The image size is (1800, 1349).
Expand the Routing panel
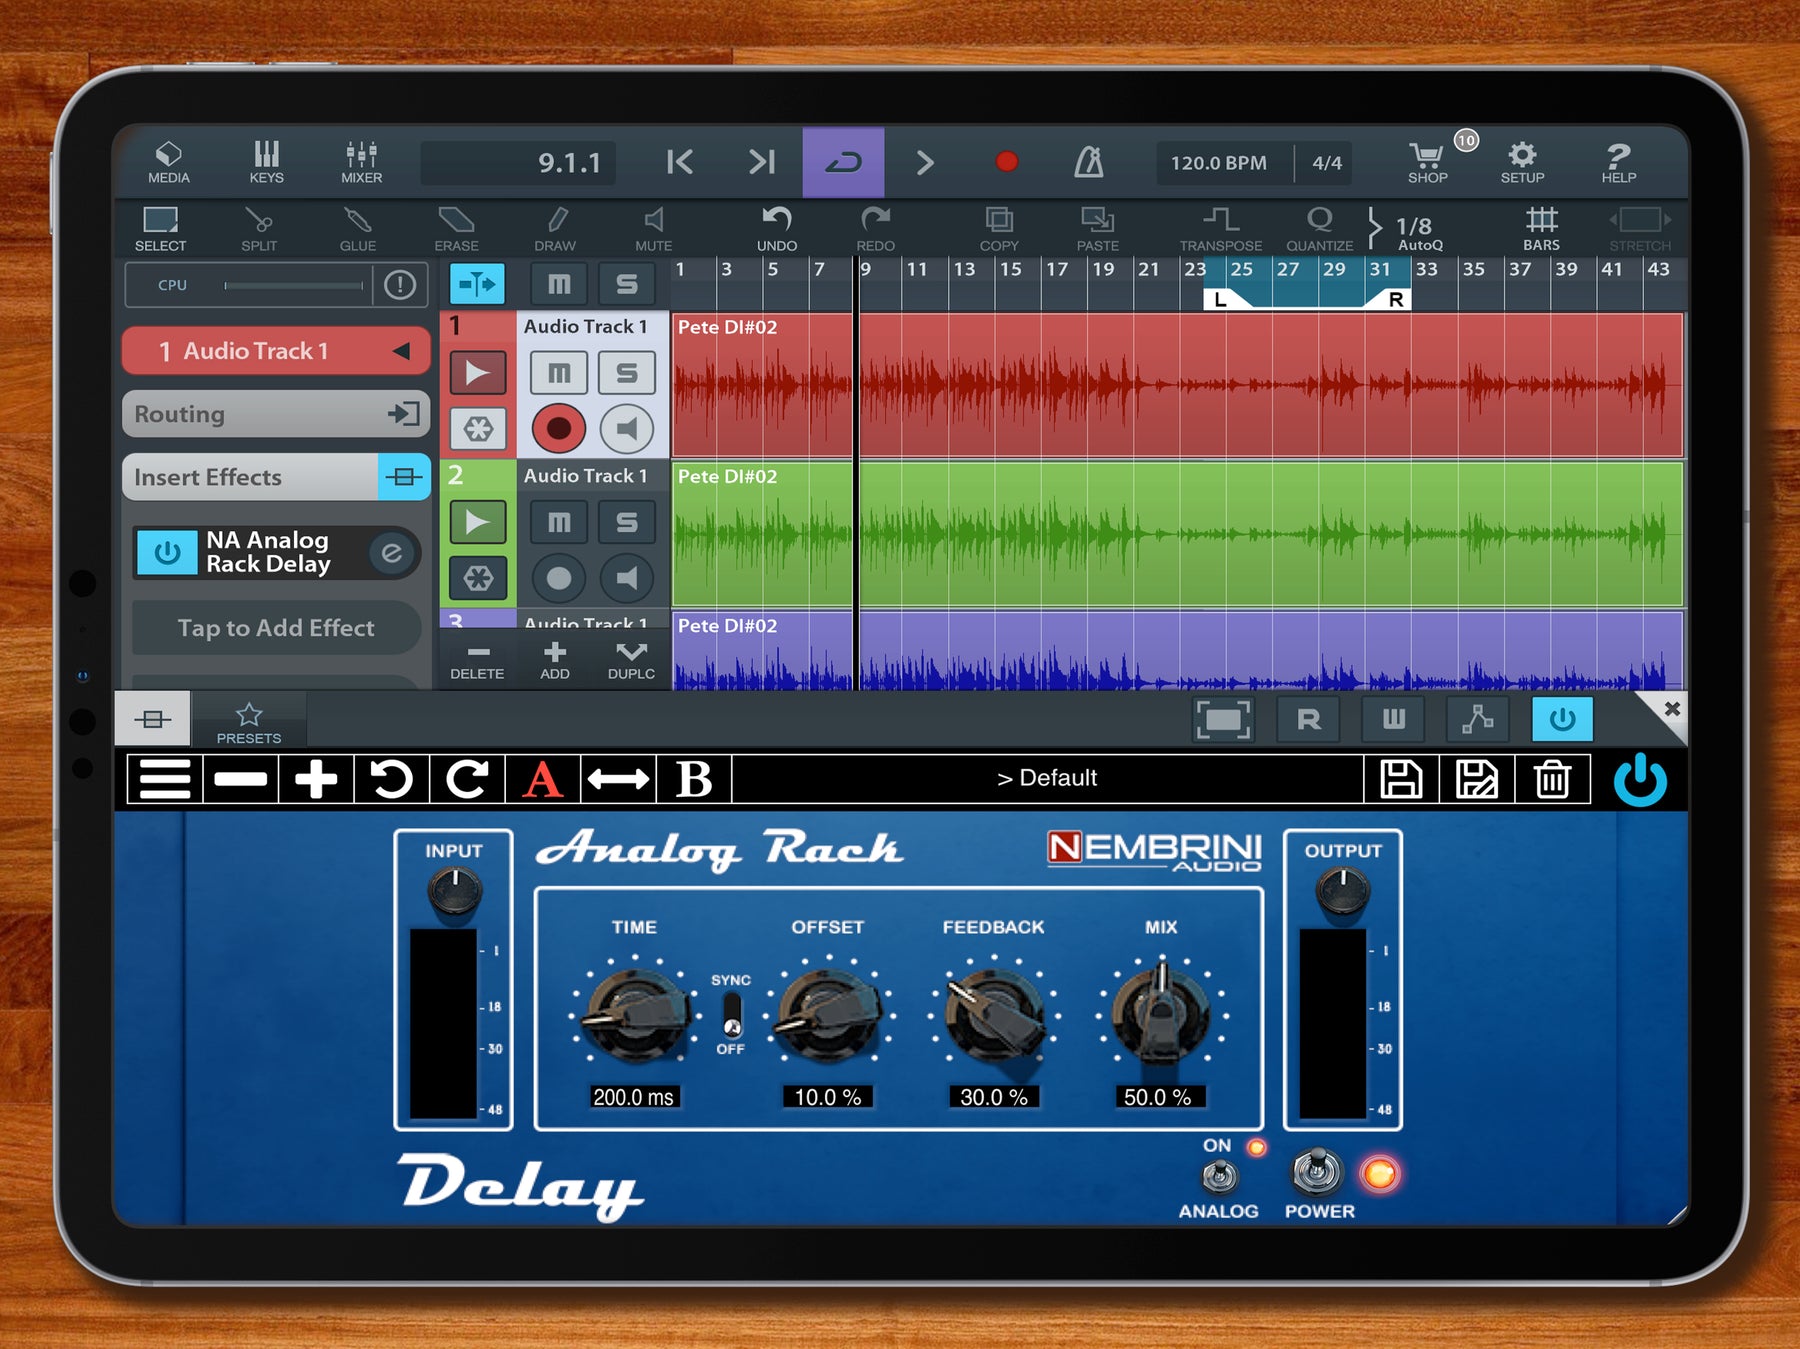coord(275,414)
